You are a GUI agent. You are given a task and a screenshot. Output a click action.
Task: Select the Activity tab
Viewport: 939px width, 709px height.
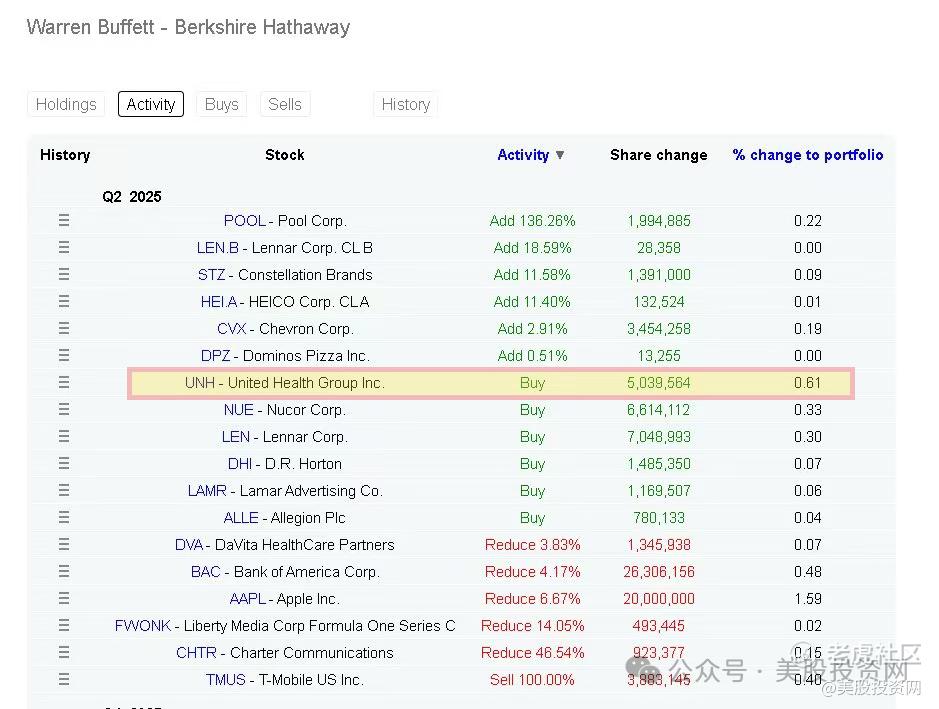pos(151,104)
